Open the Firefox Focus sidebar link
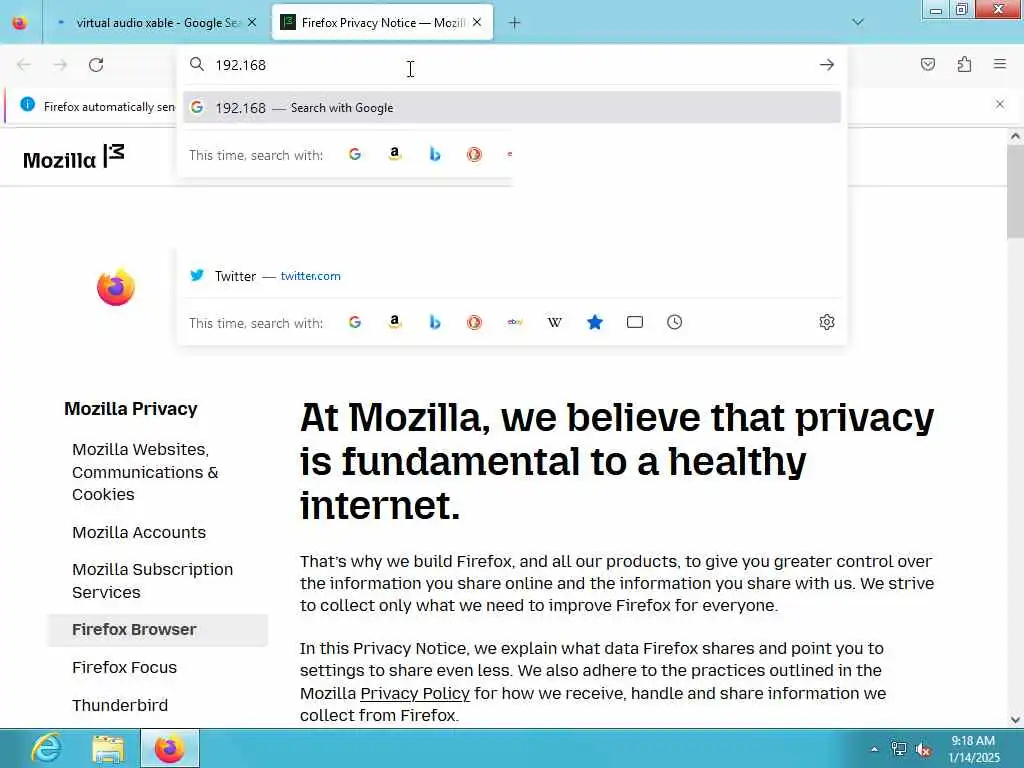 125,667
